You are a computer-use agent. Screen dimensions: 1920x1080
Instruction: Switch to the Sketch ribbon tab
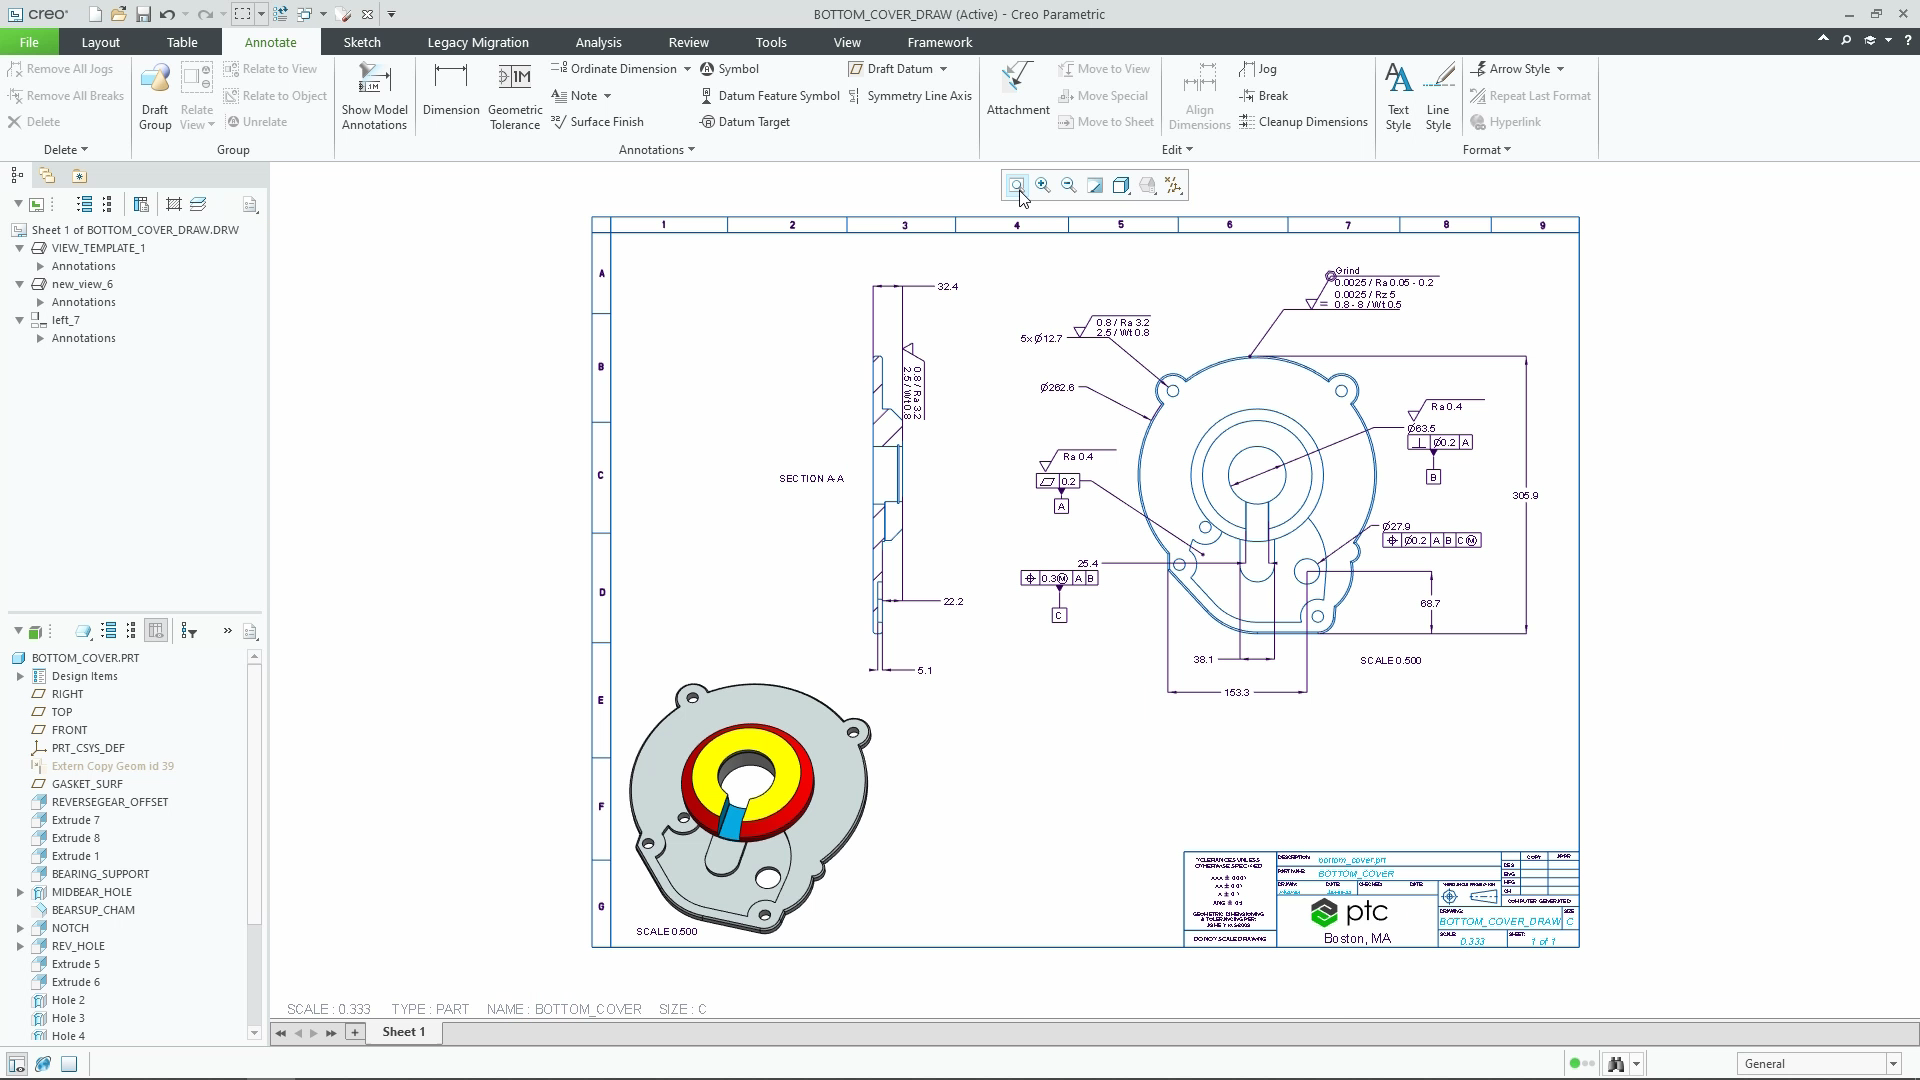[362, 42]
